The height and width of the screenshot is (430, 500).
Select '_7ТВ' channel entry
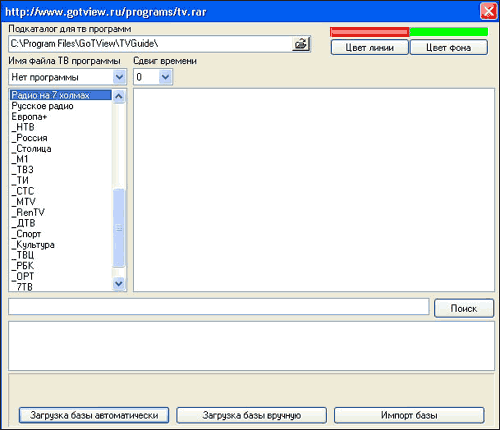tap(61, 287)
